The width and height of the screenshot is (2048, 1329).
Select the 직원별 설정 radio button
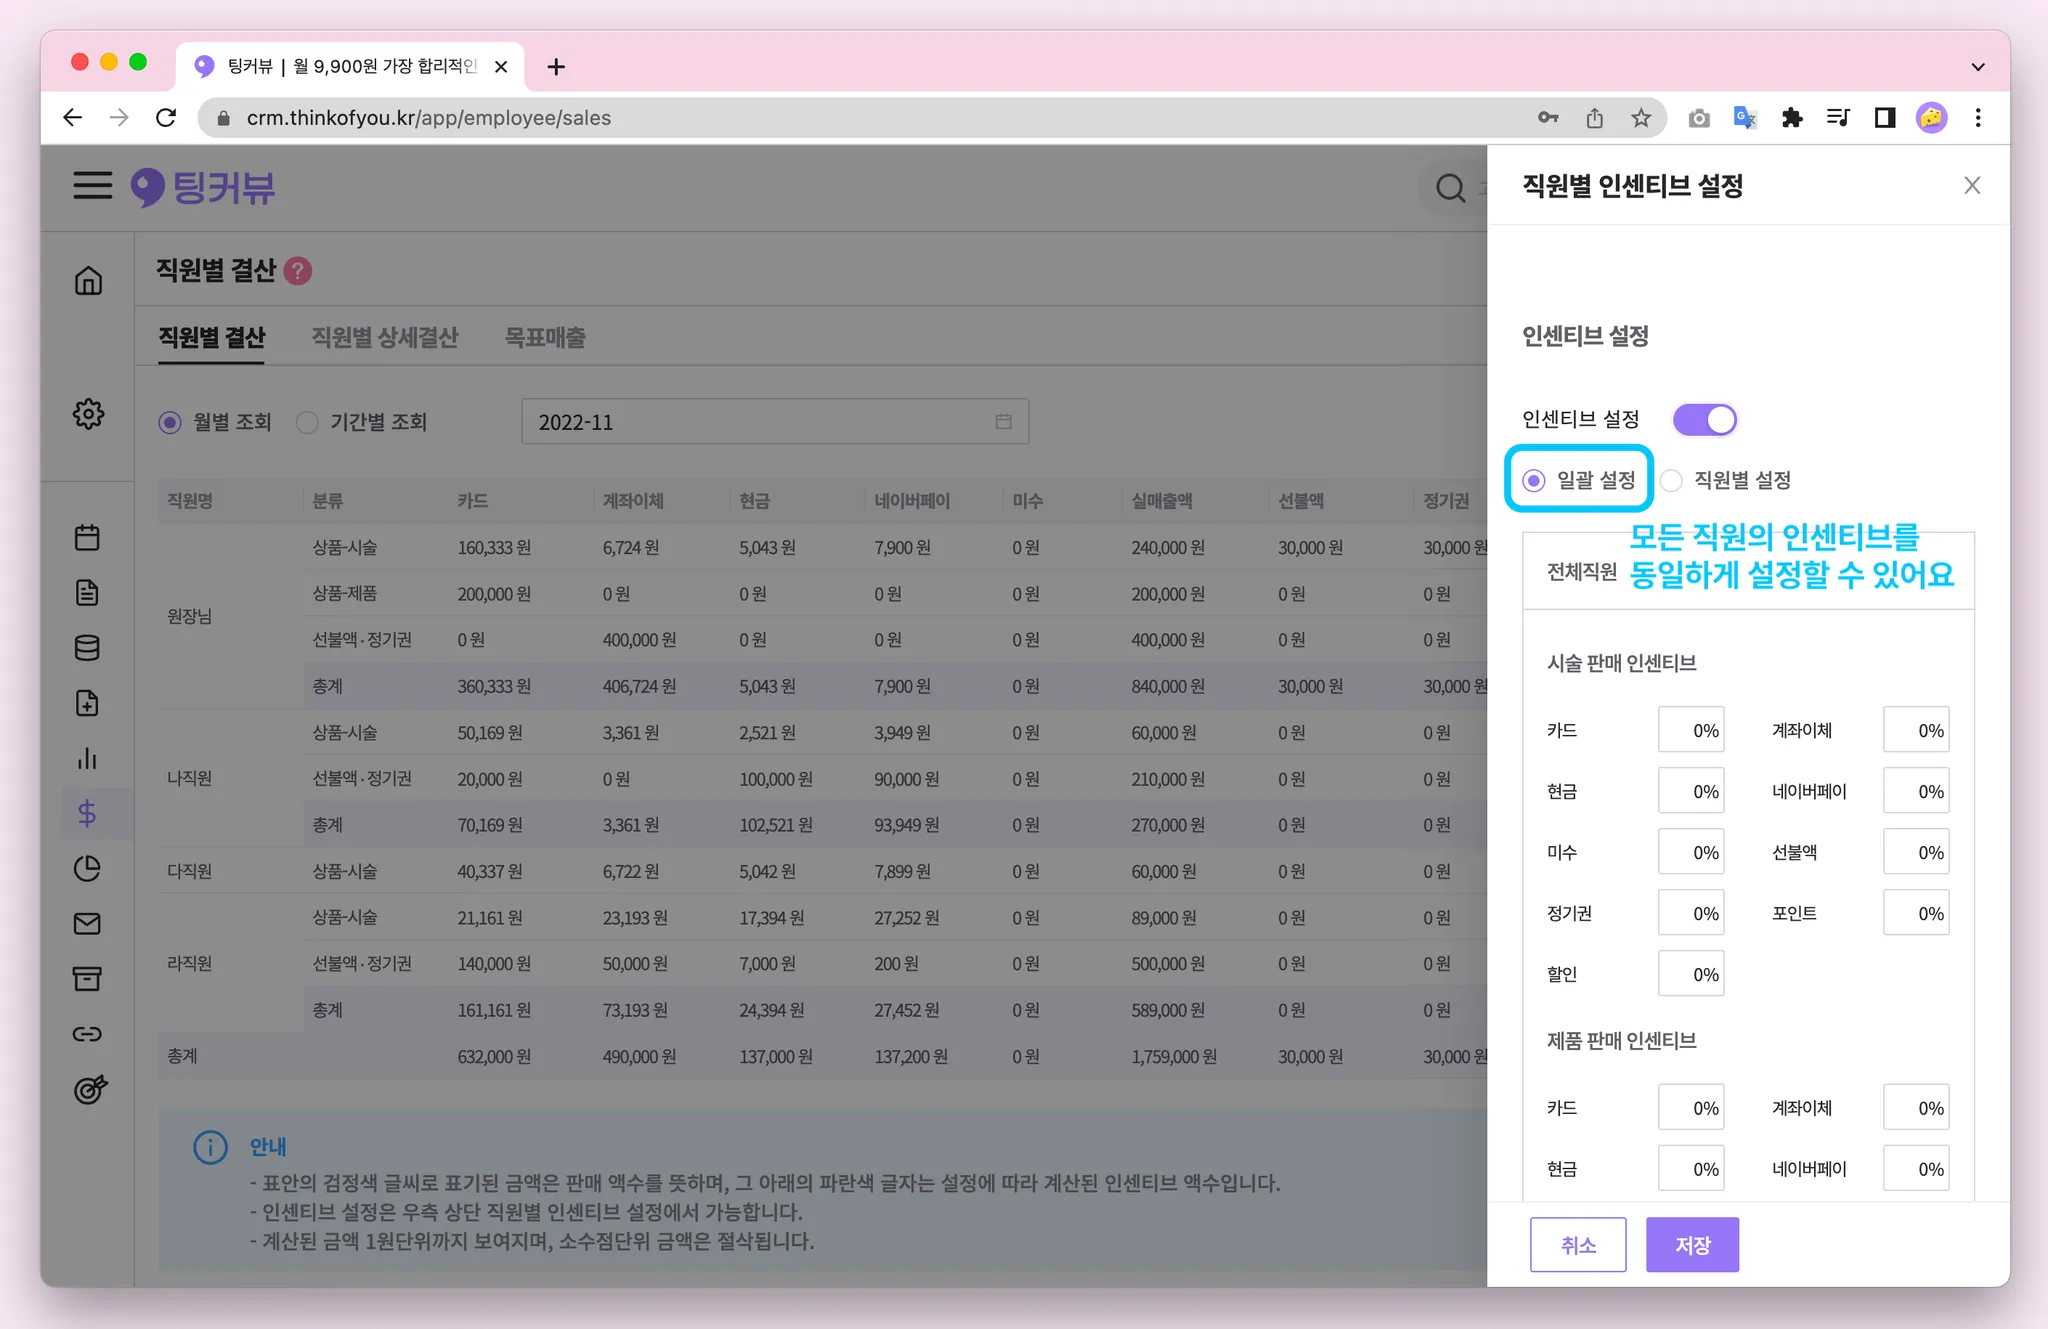[x=1671, y=481]
